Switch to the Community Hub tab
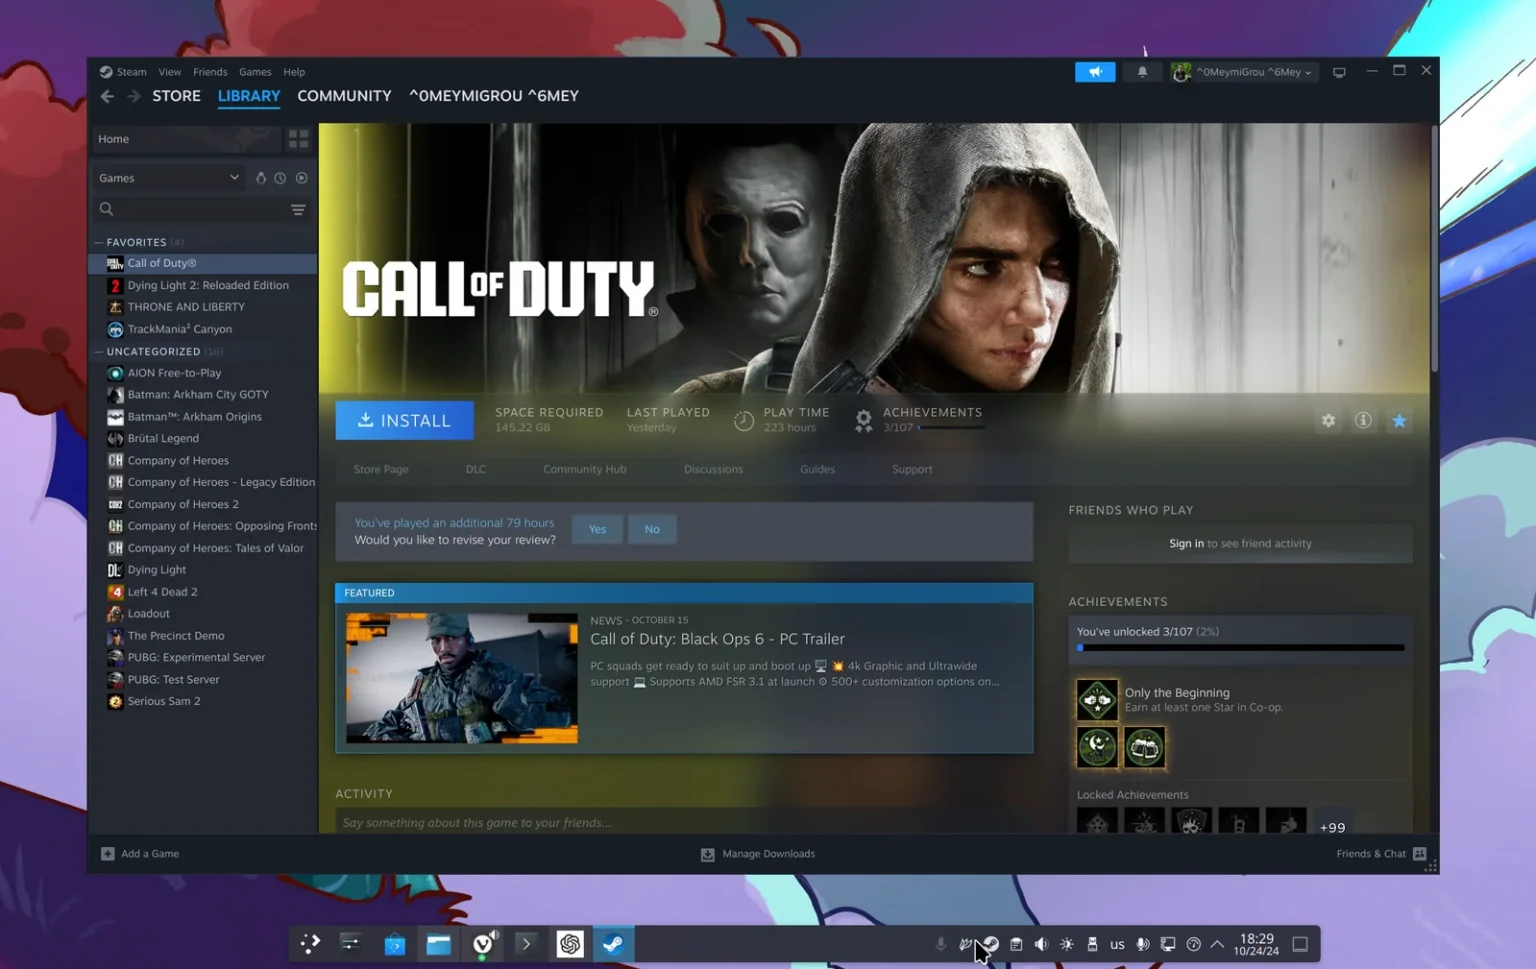 click(584, 468)
